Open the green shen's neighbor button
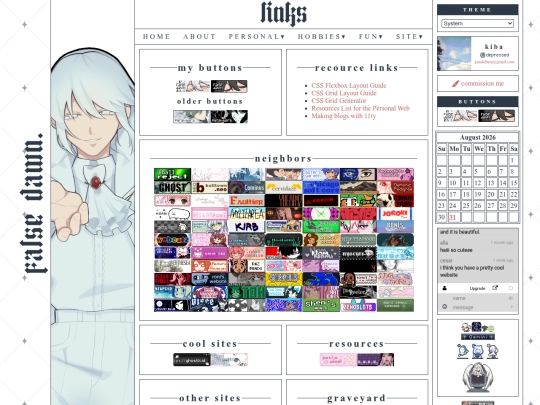The height and width of the screenshot is (405, 540). (321, 305)
